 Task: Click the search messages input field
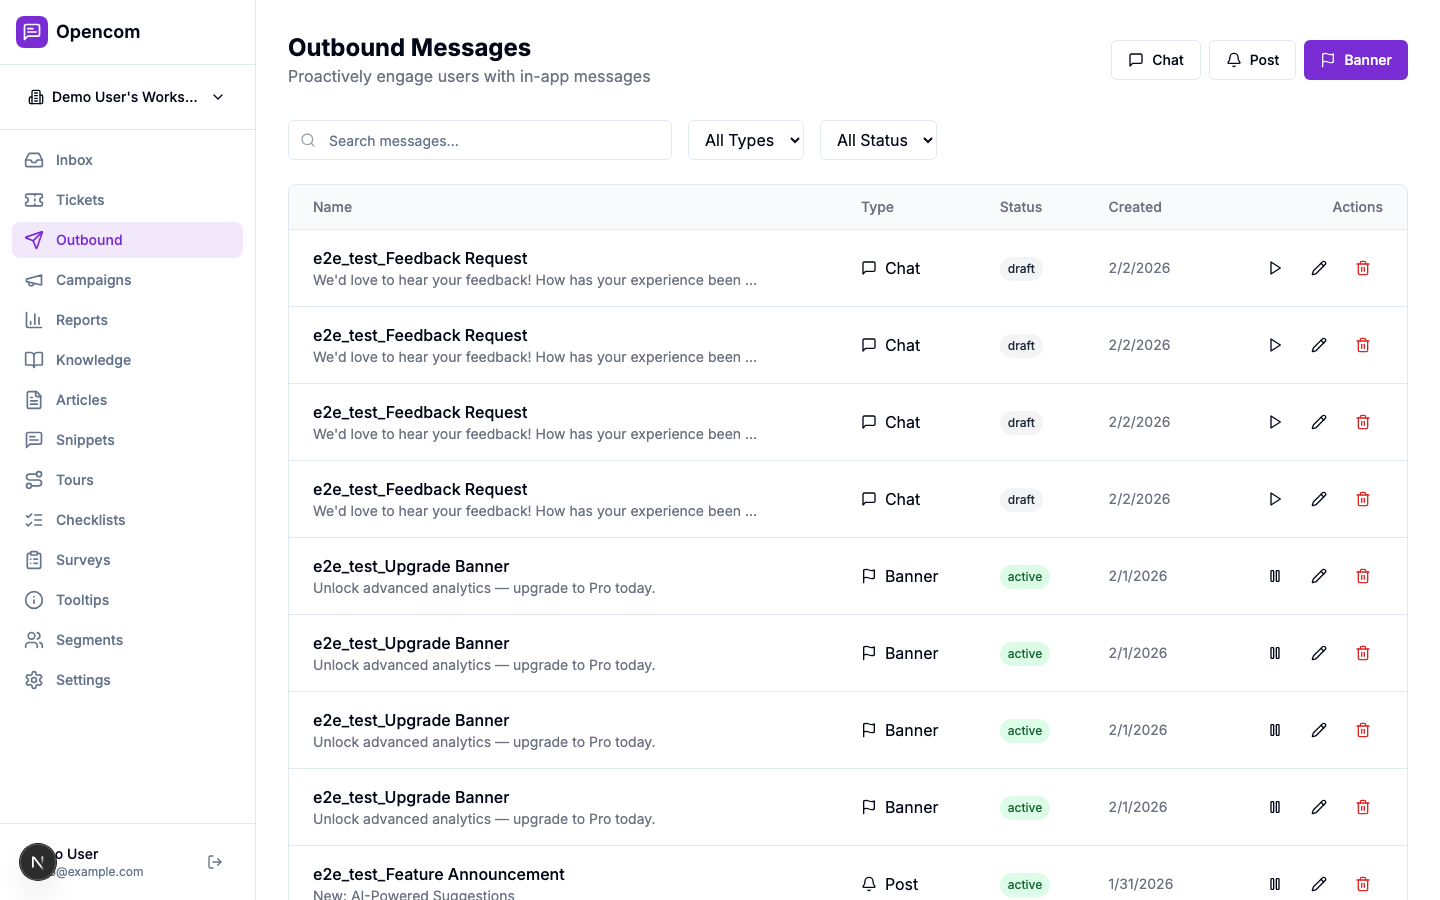click(x=480, y=140)
